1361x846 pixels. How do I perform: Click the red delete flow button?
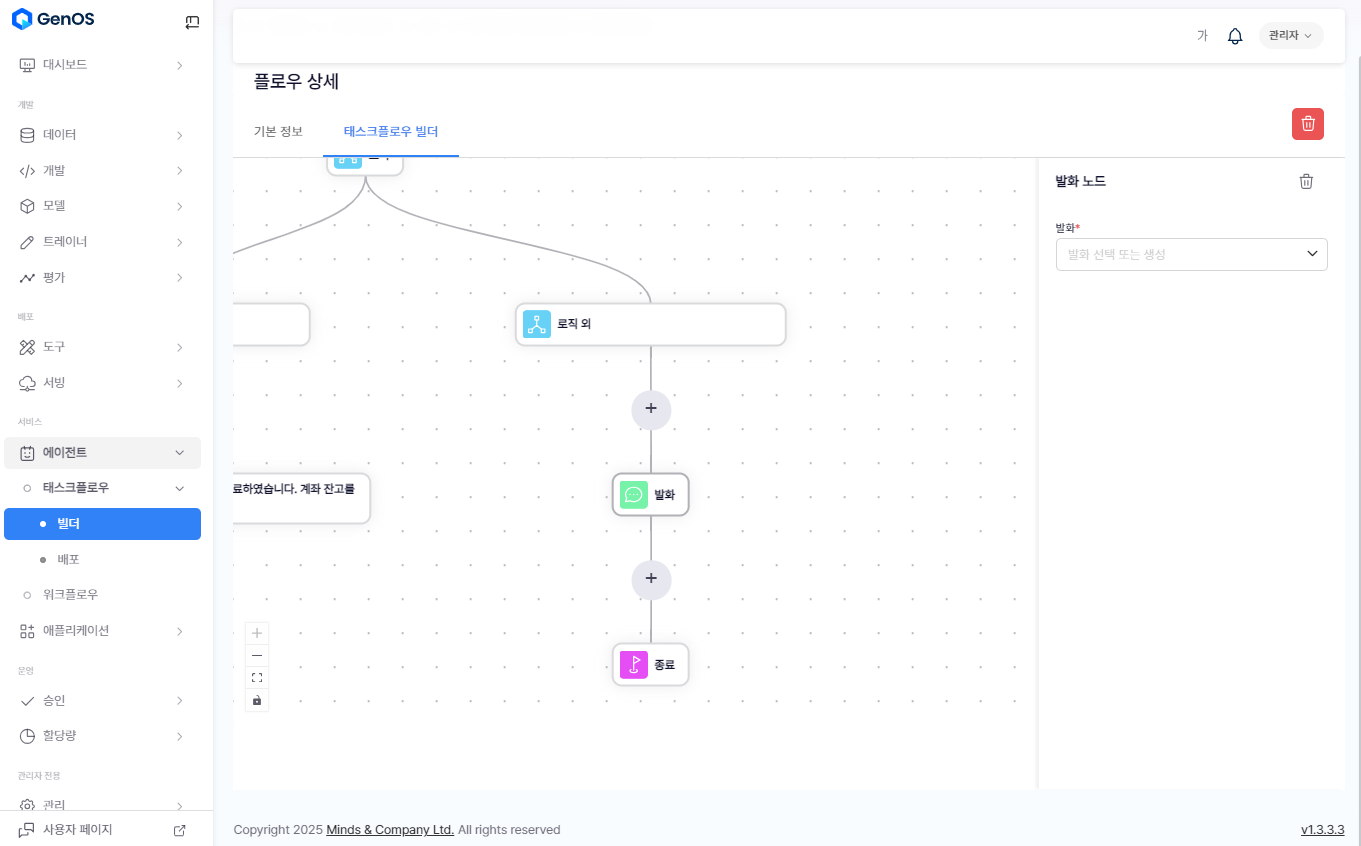pos(1307,124)
